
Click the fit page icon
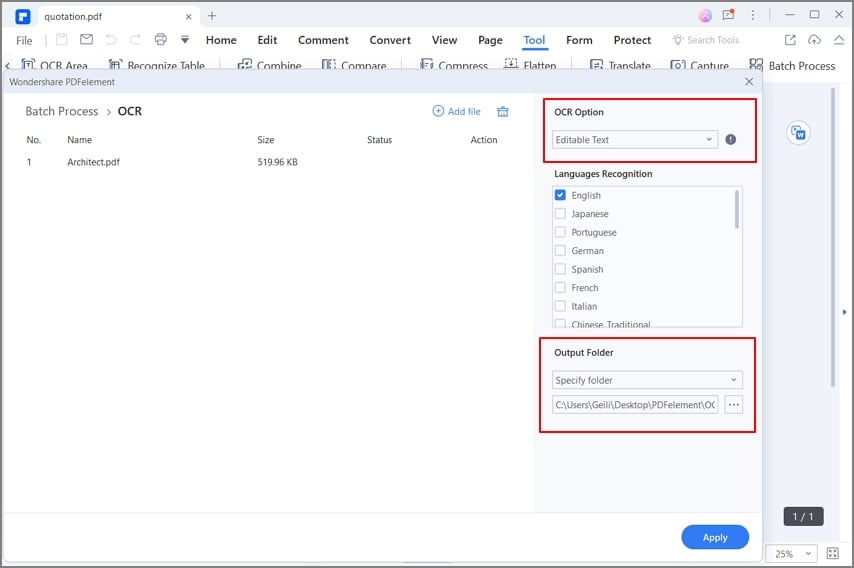pos(832,553)
